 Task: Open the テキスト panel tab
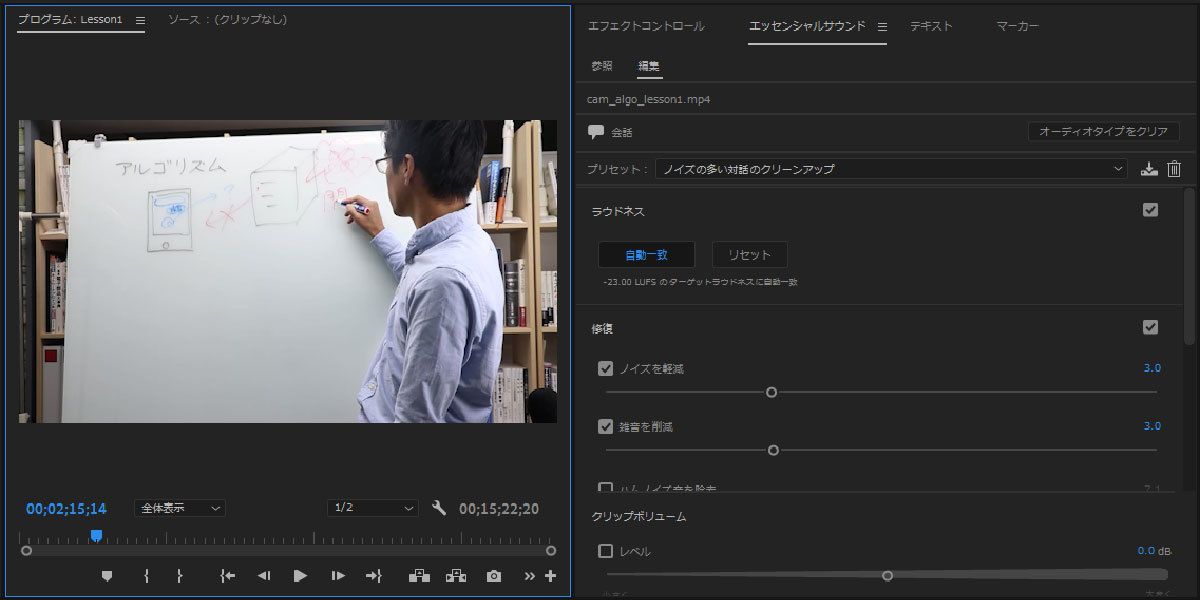click(x=931, y=26)
